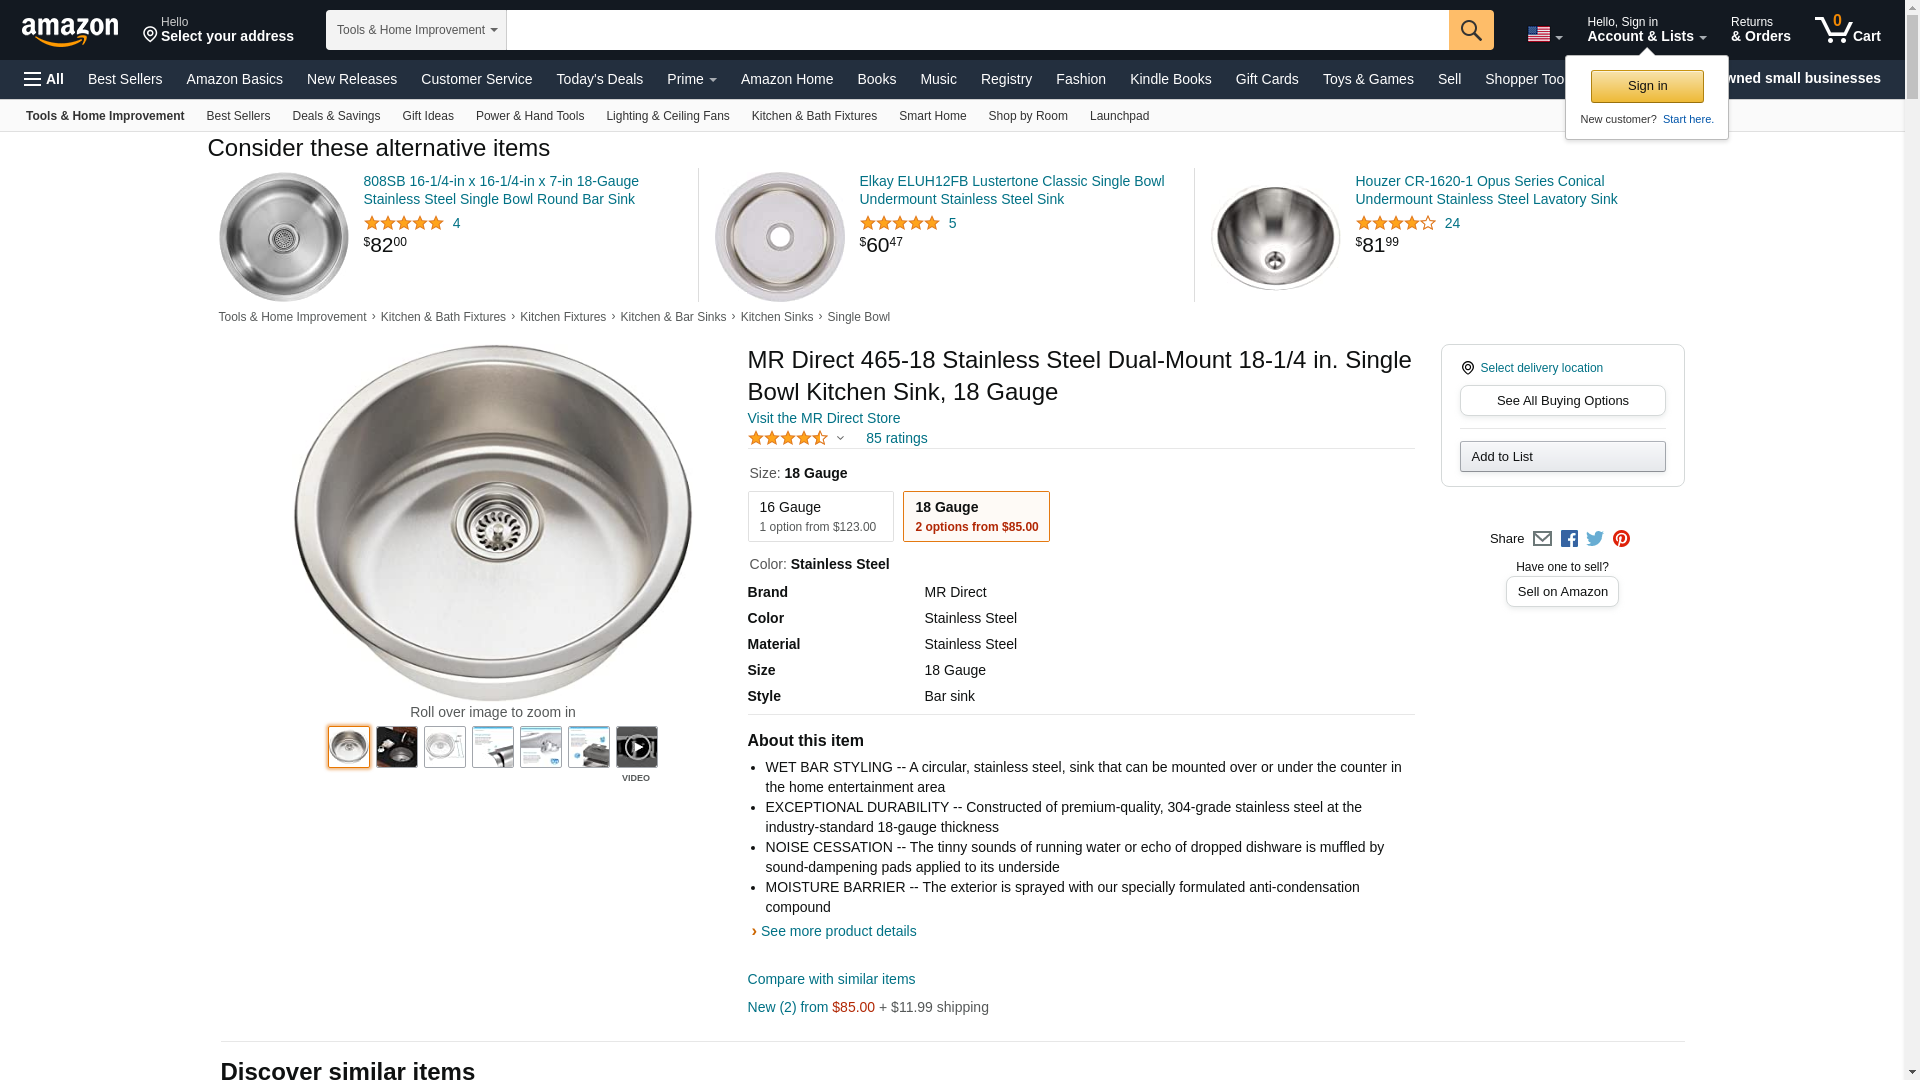1920x1080 pixels.
Task: Click the search magnifier icon button
Action: tap(1470, 30)
